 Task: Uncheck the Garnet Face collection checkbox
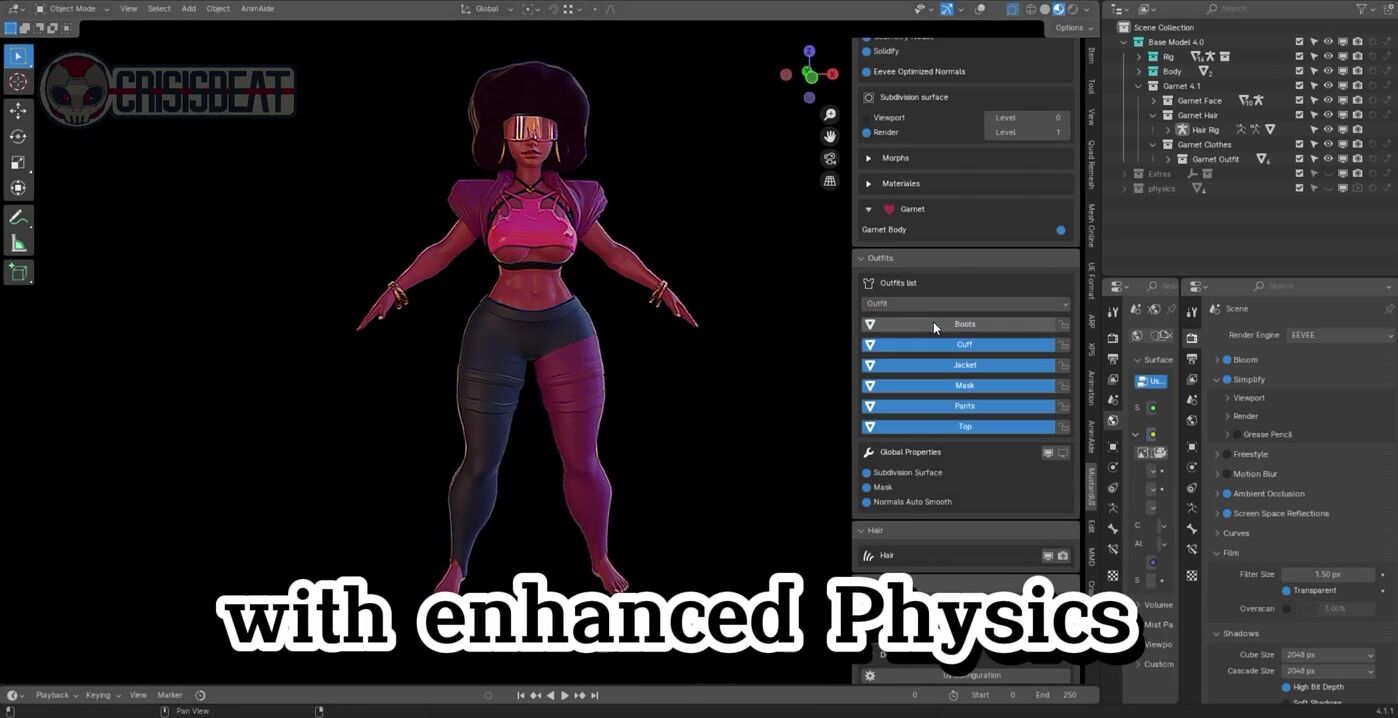(x=1299, y=101)
